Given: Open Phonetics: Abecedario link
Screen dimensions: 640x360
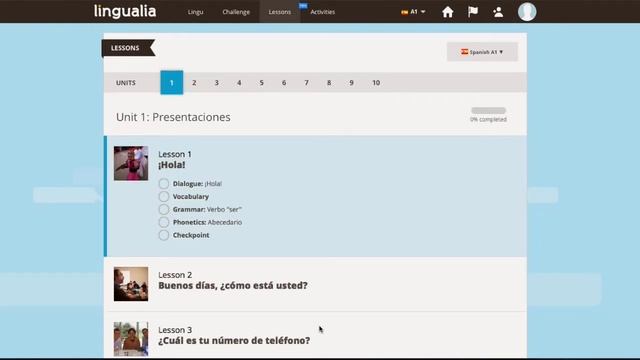Looking at the screenshot, I should (x=207, y=222).
